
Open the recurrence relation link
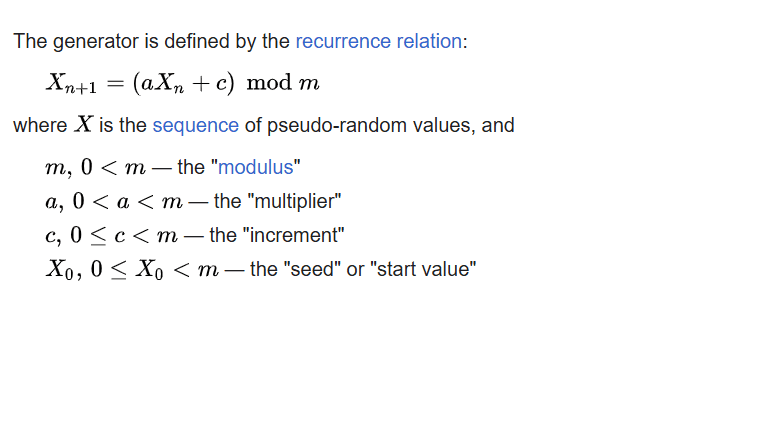coord(379,41)
